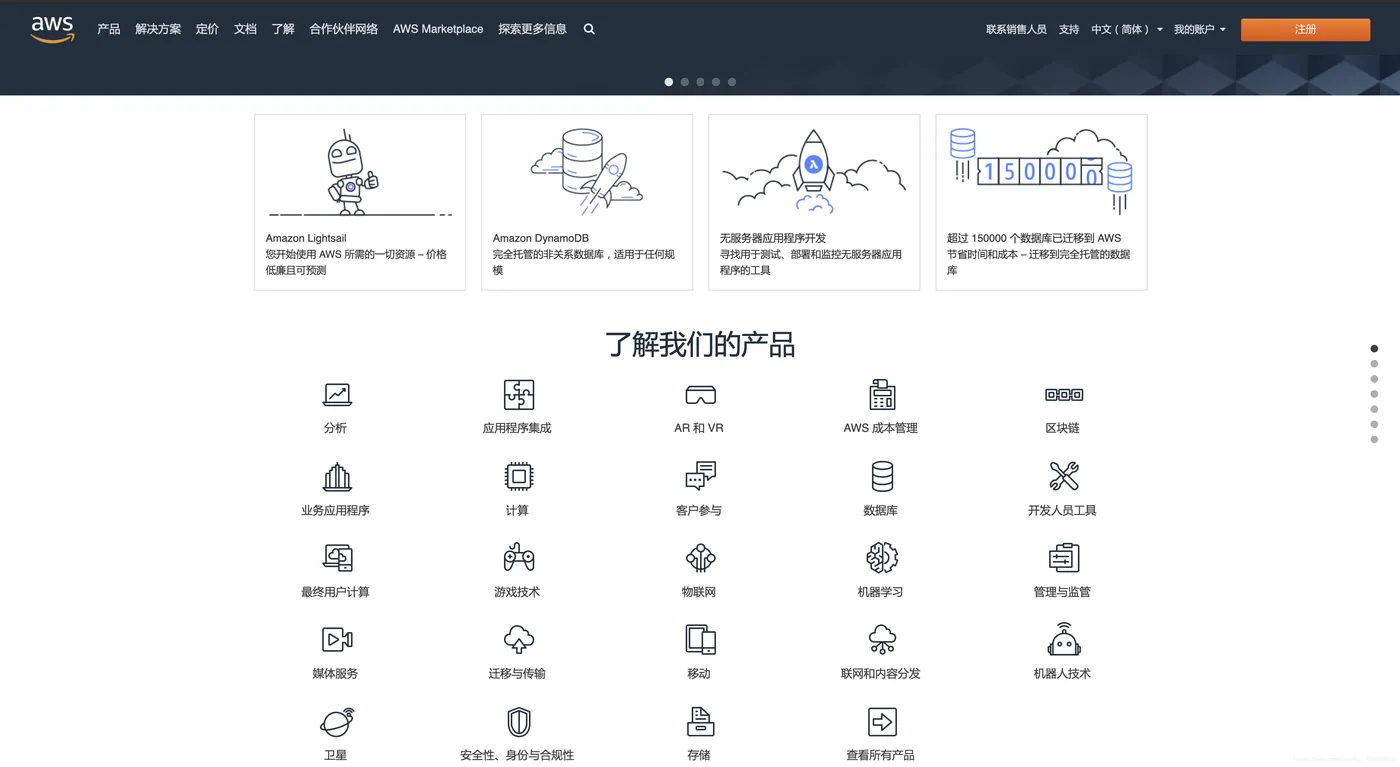The image size is (1400, 767).
Task: Click the 计算 chip icon
Action: [518, 476]
